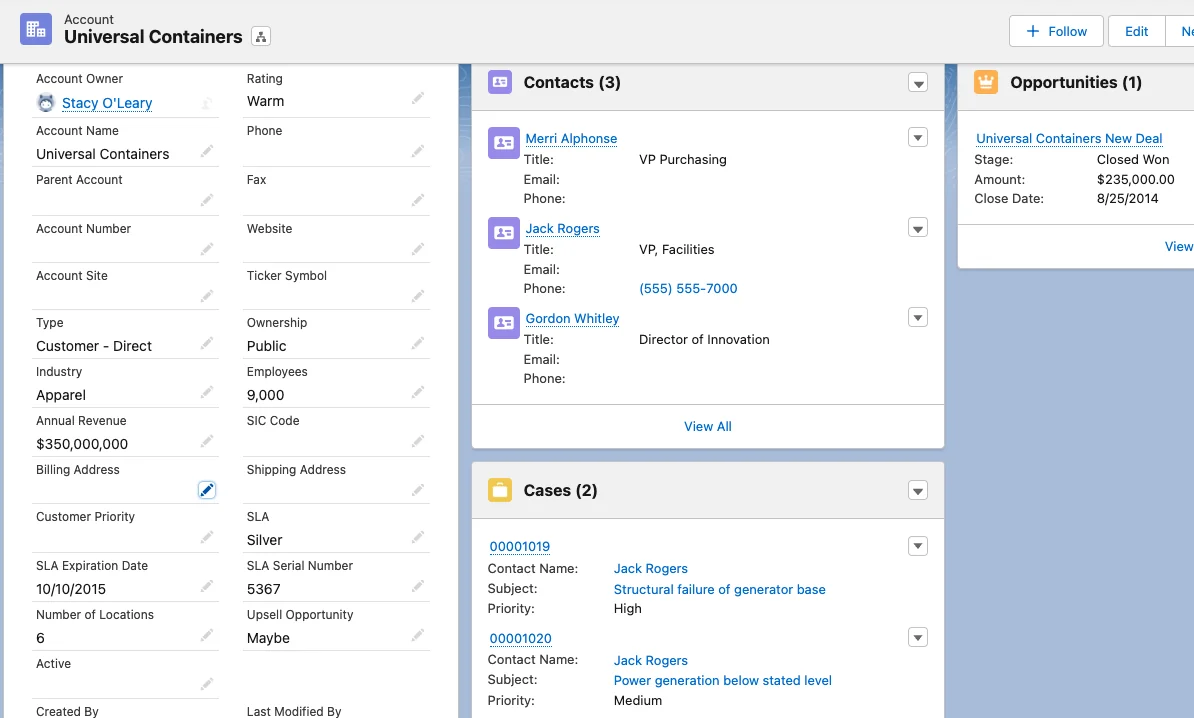The image size is (1194, 718).
Task: Click Stacy O'Leary avatar image
Action: pos(46,103)
